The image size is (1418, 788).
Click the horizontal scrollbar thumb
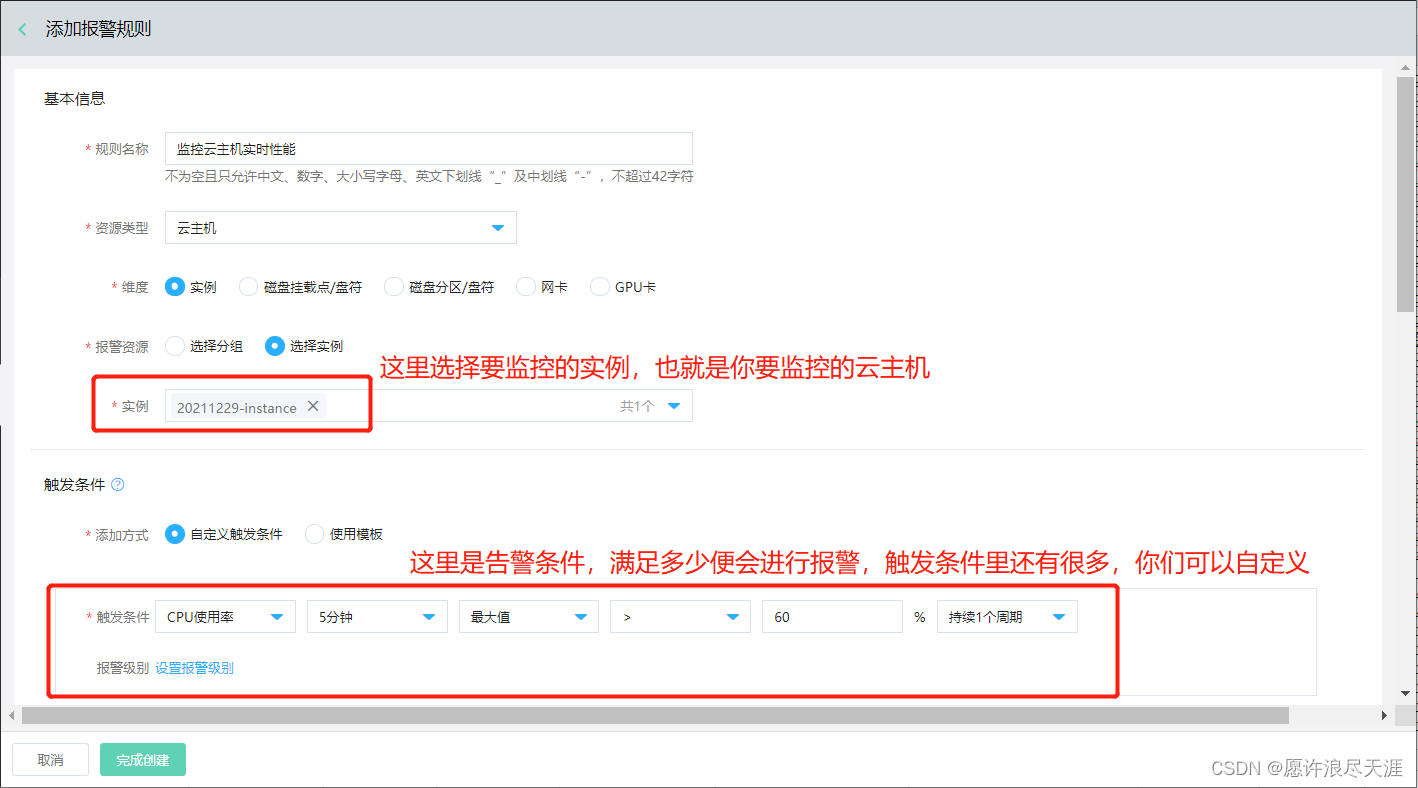click(x=655, y=715)
